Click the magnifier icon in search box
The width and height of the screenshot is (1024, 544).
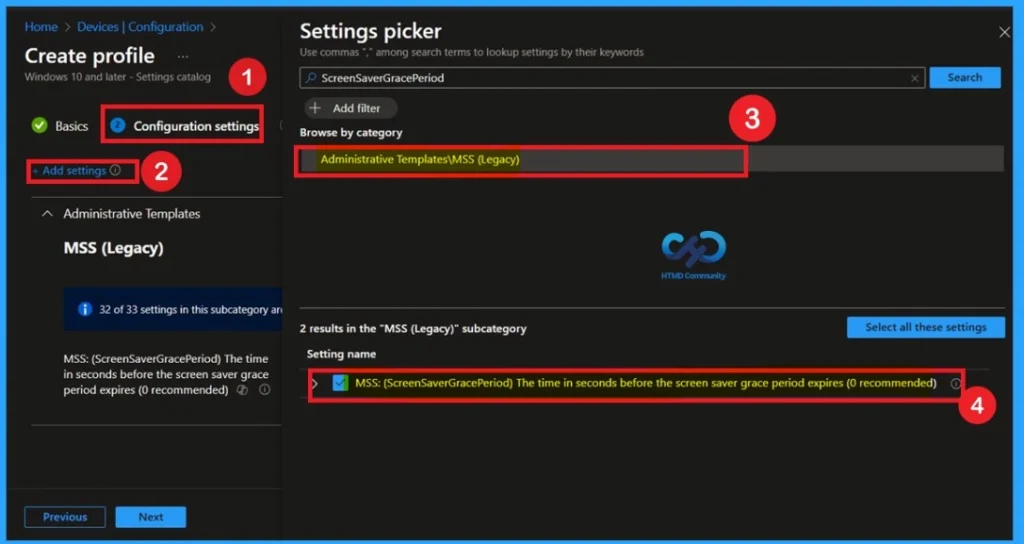311,78
